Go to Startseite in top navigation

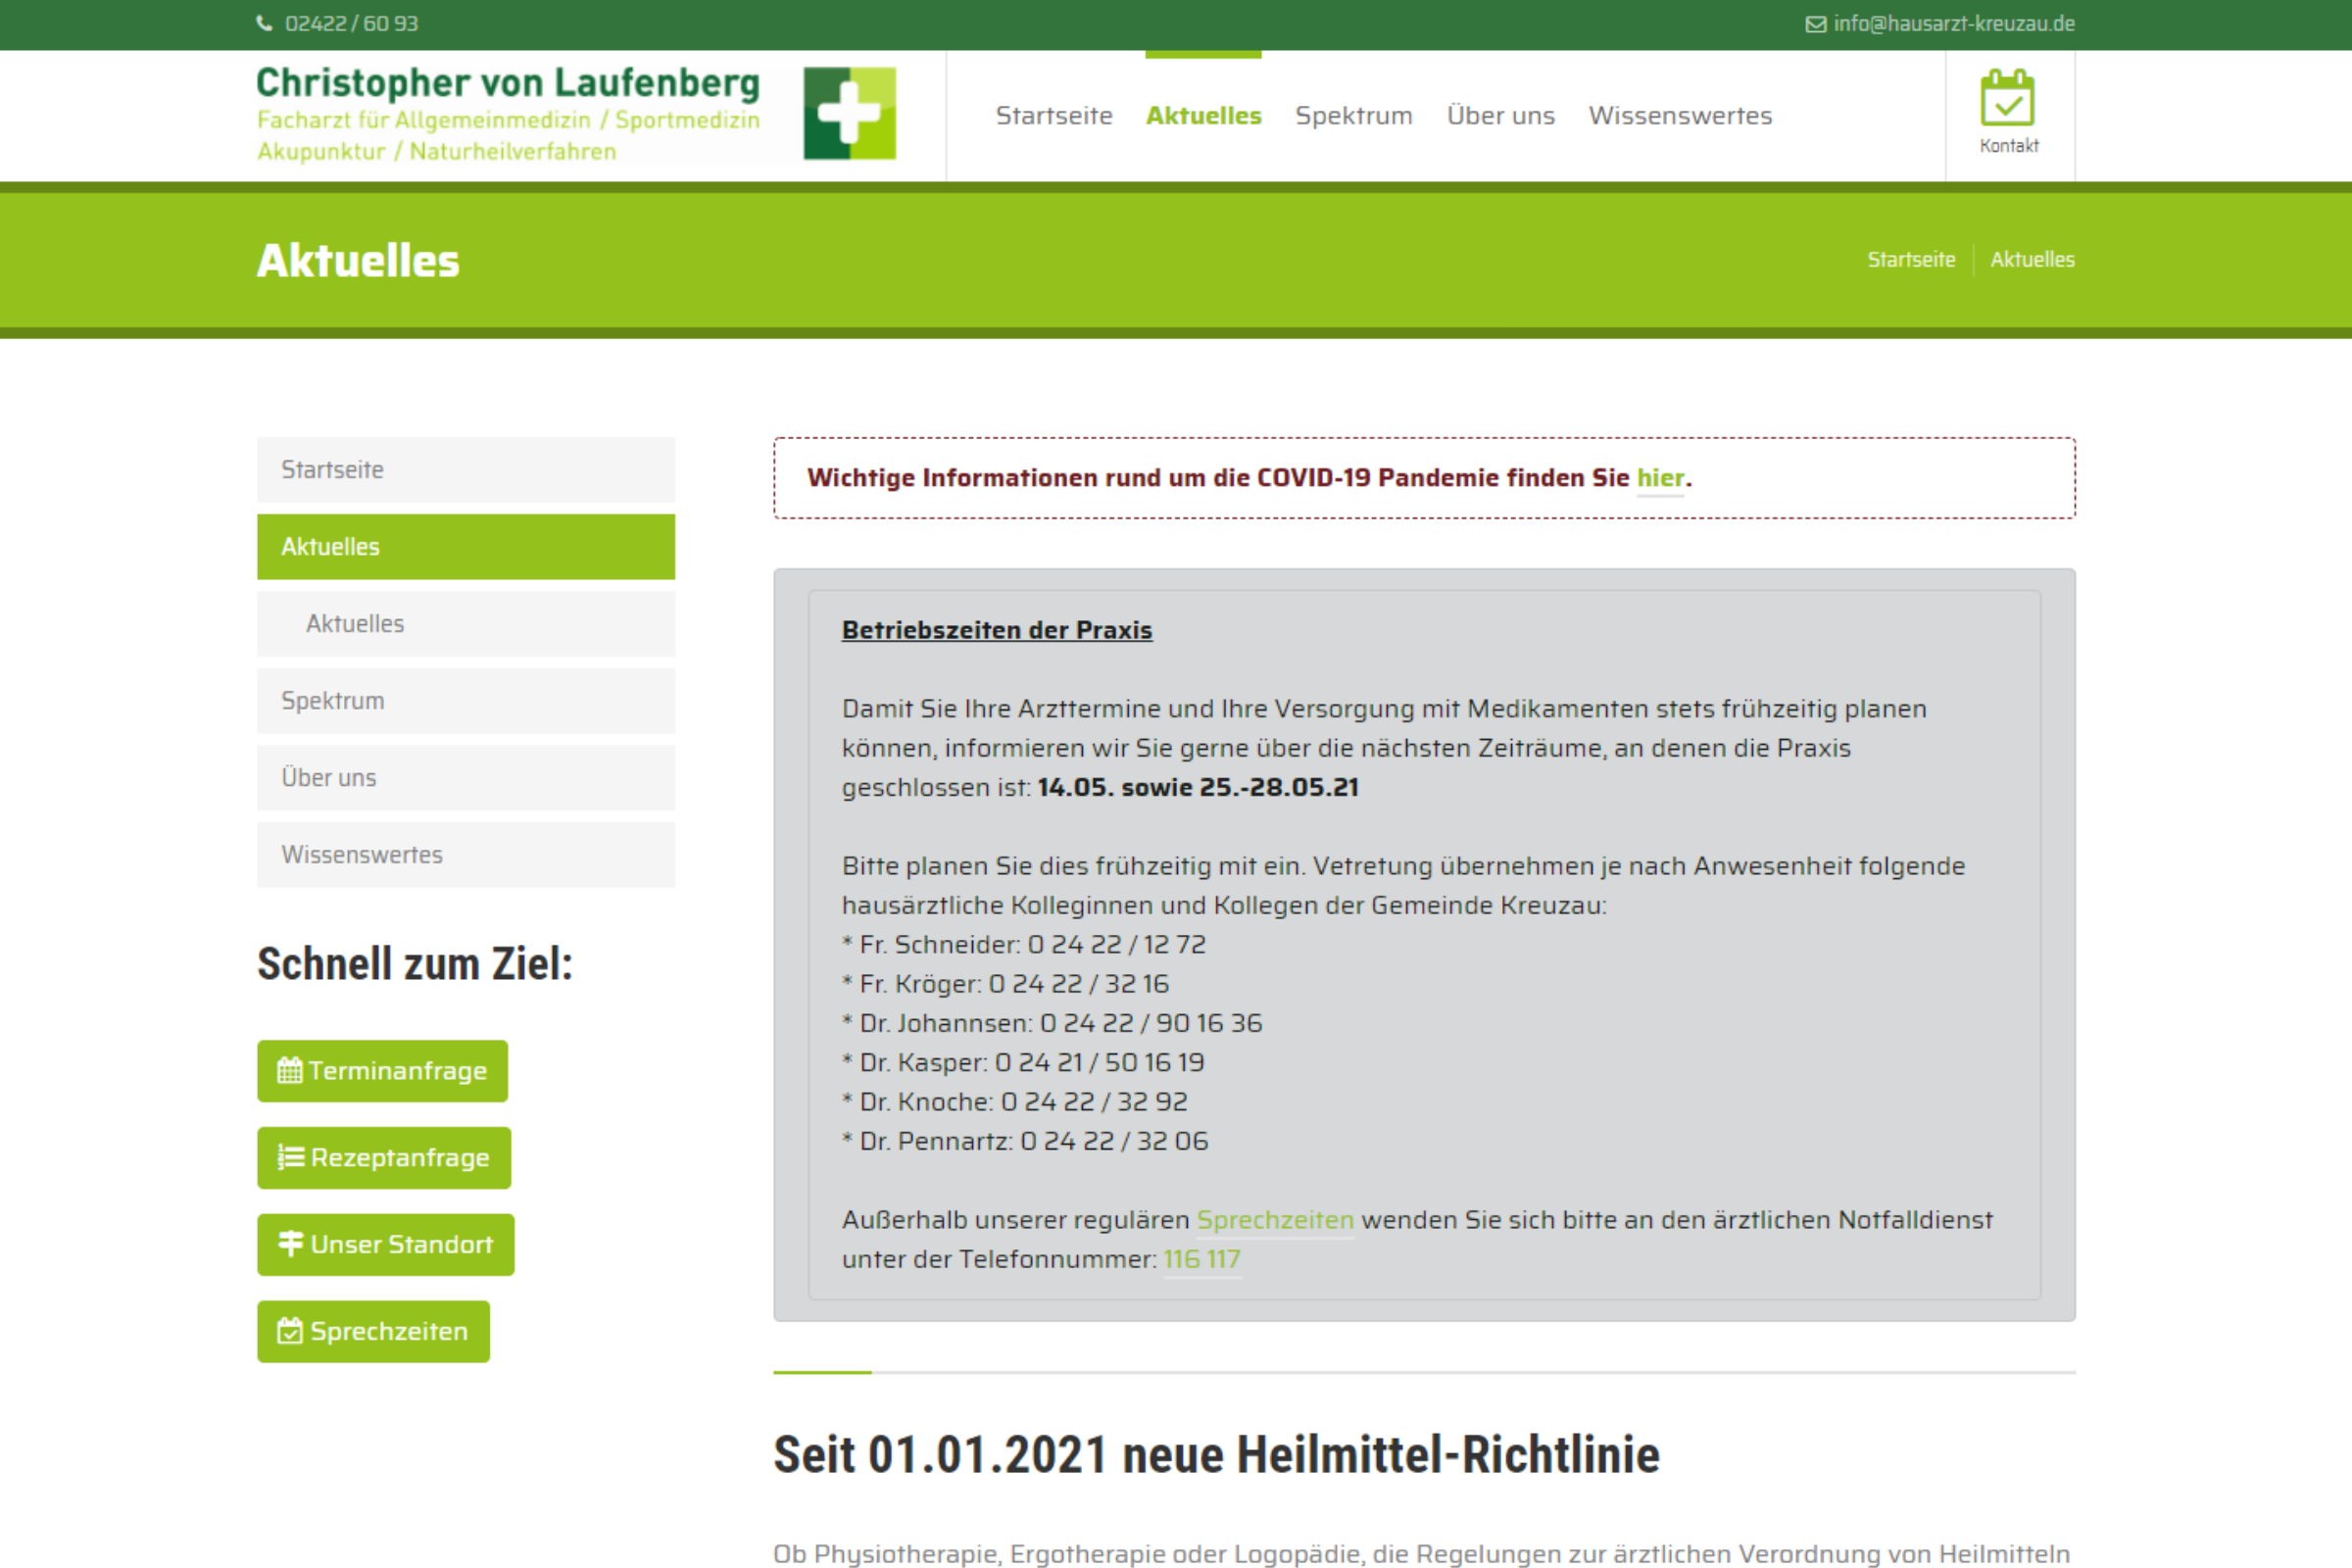(1053, 116)
